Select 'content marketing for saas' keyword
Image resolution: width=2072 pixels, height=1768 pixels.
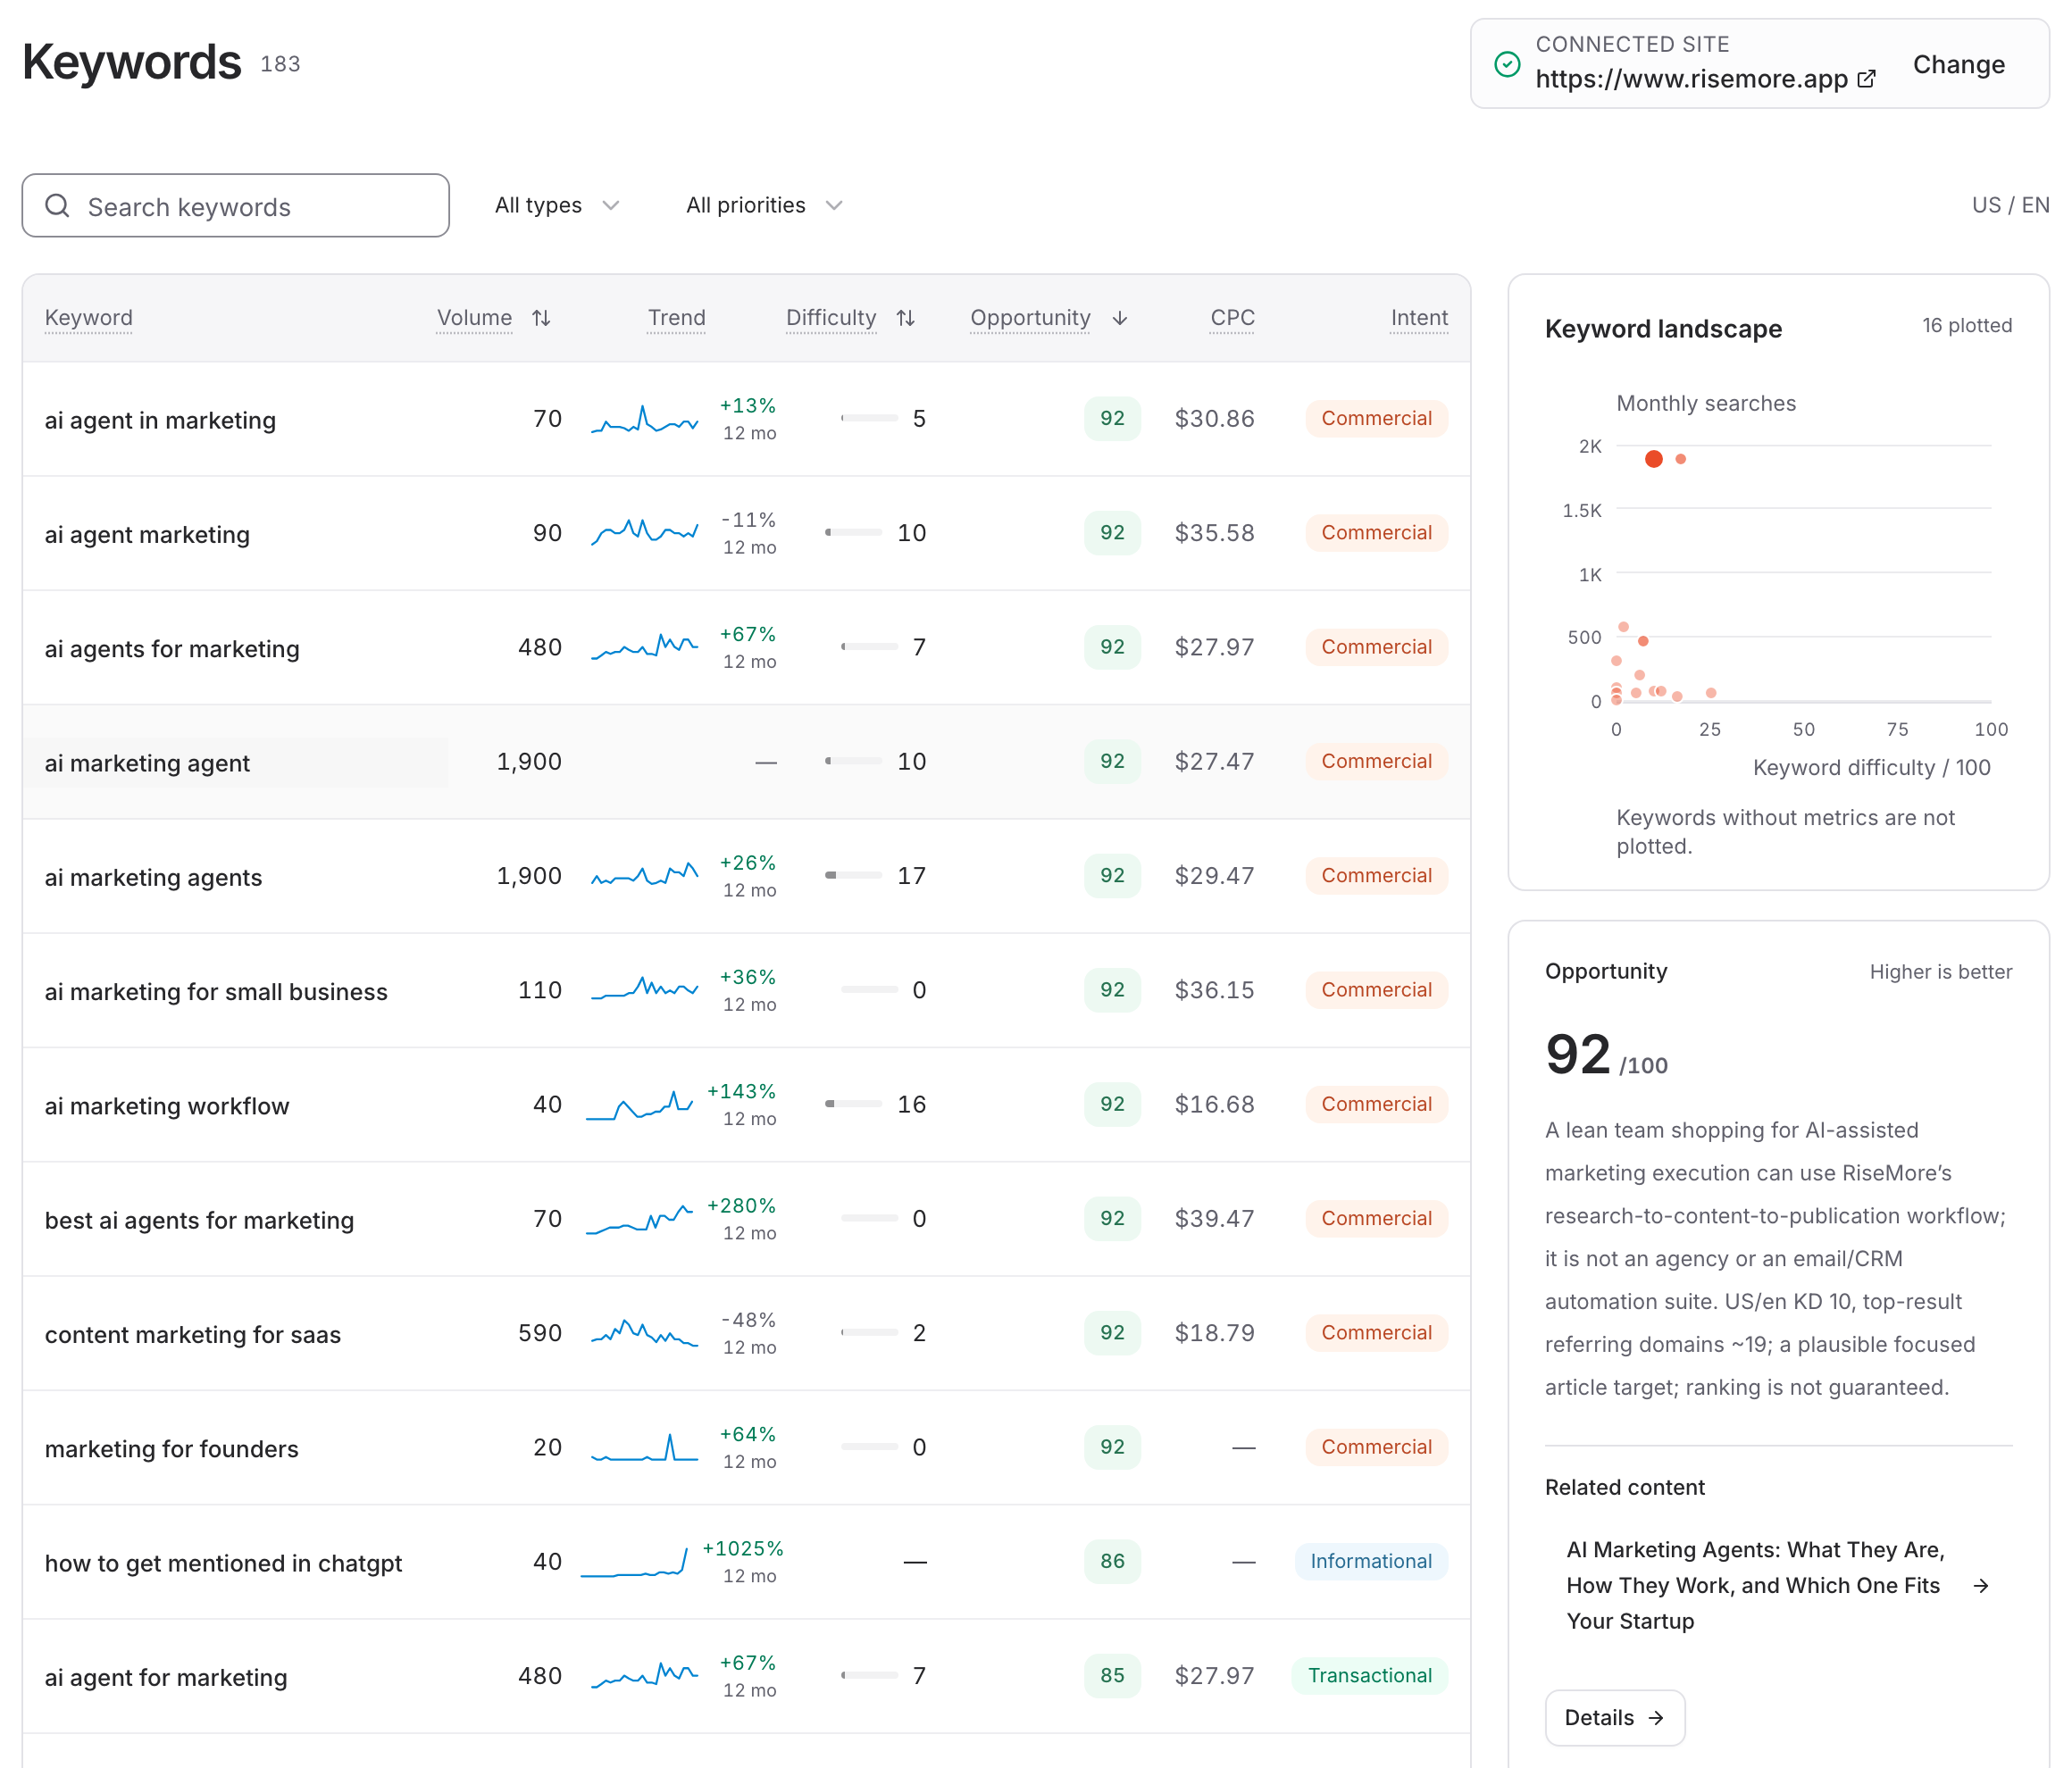[193, 1335]
